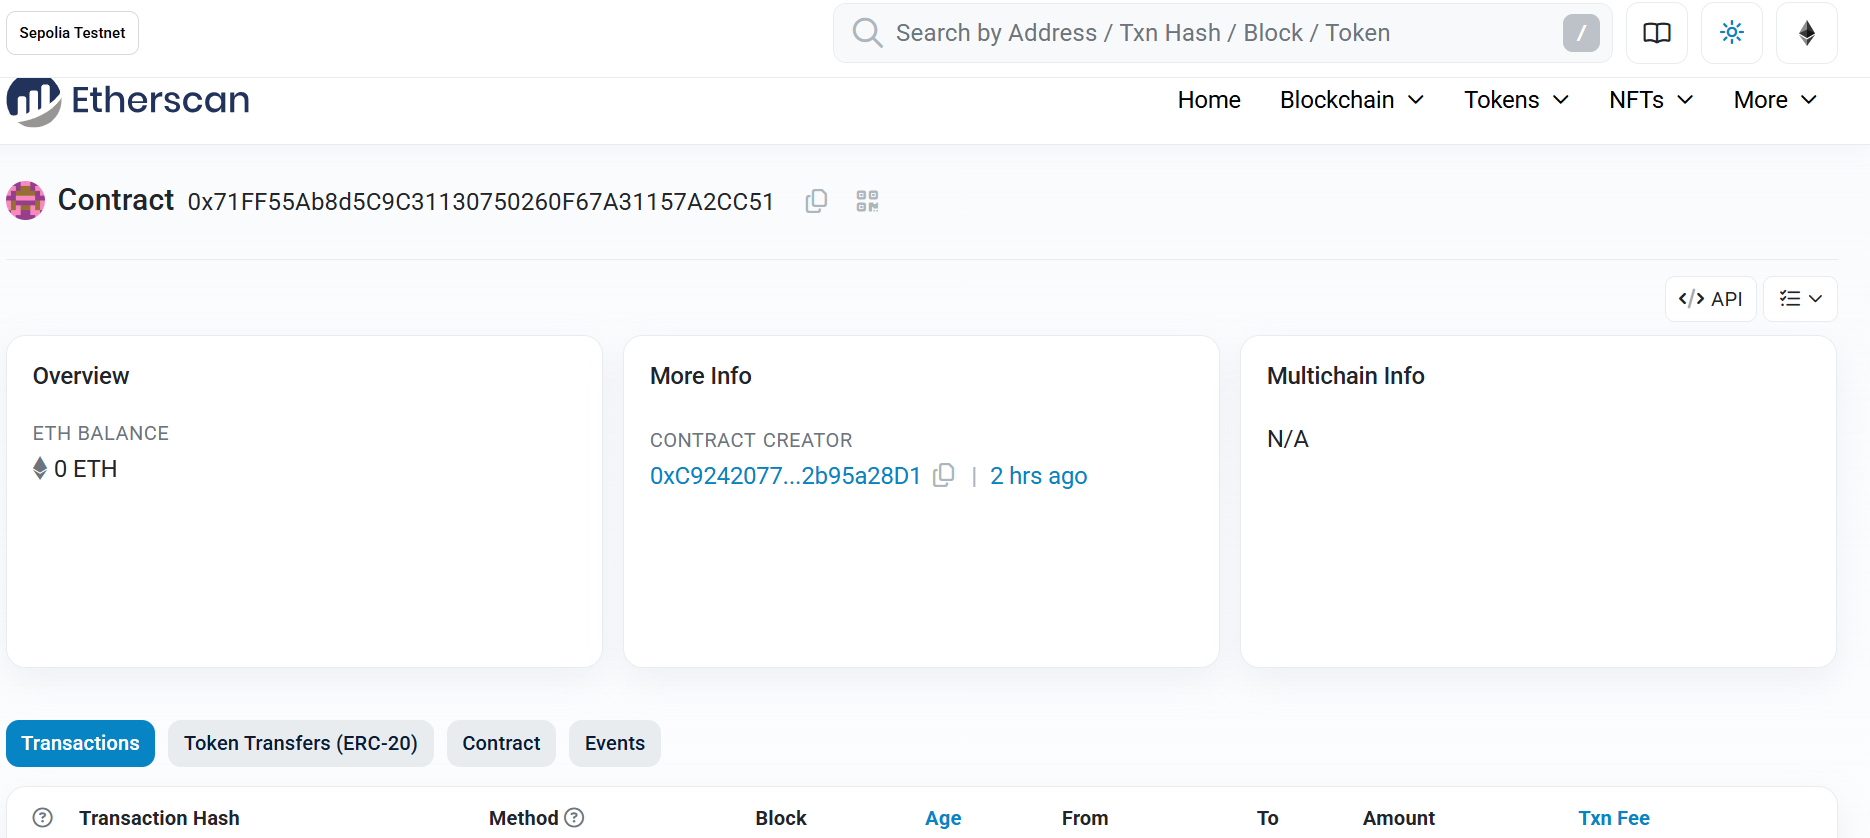This screenshot has height=838, width=1870.
Task: Toggle the light/dark theme sun button
Action: [x=1732, y=33]
